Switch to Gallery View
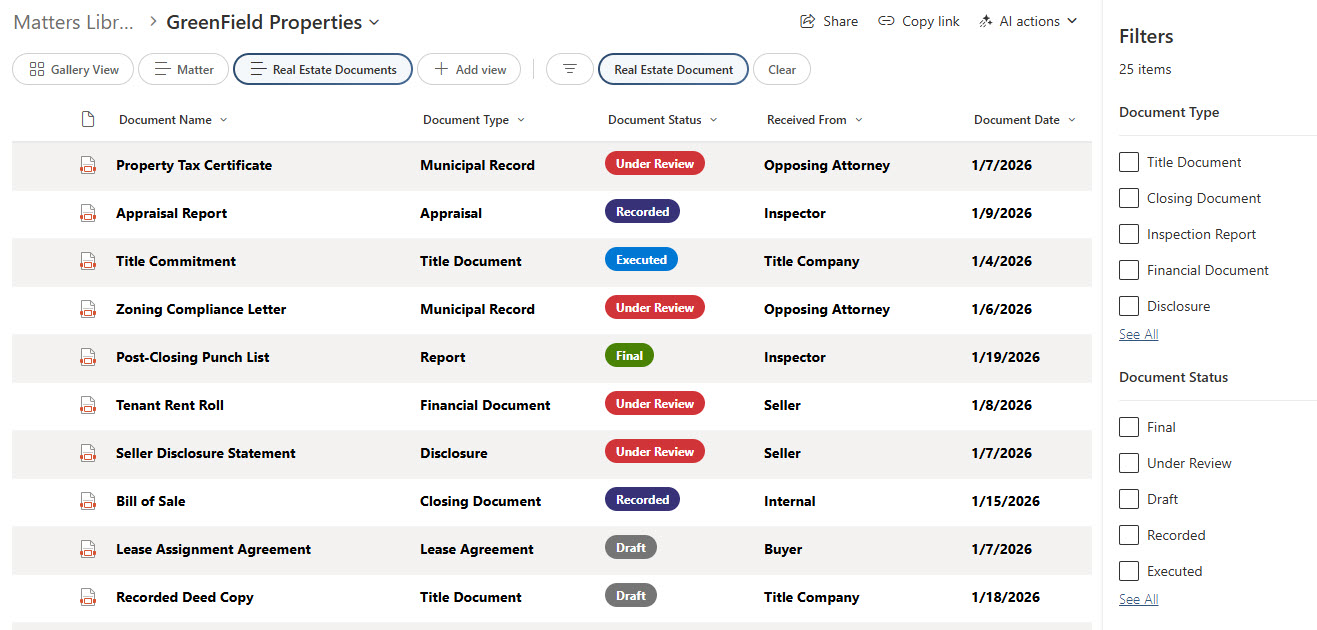 [x=72, y=69]
